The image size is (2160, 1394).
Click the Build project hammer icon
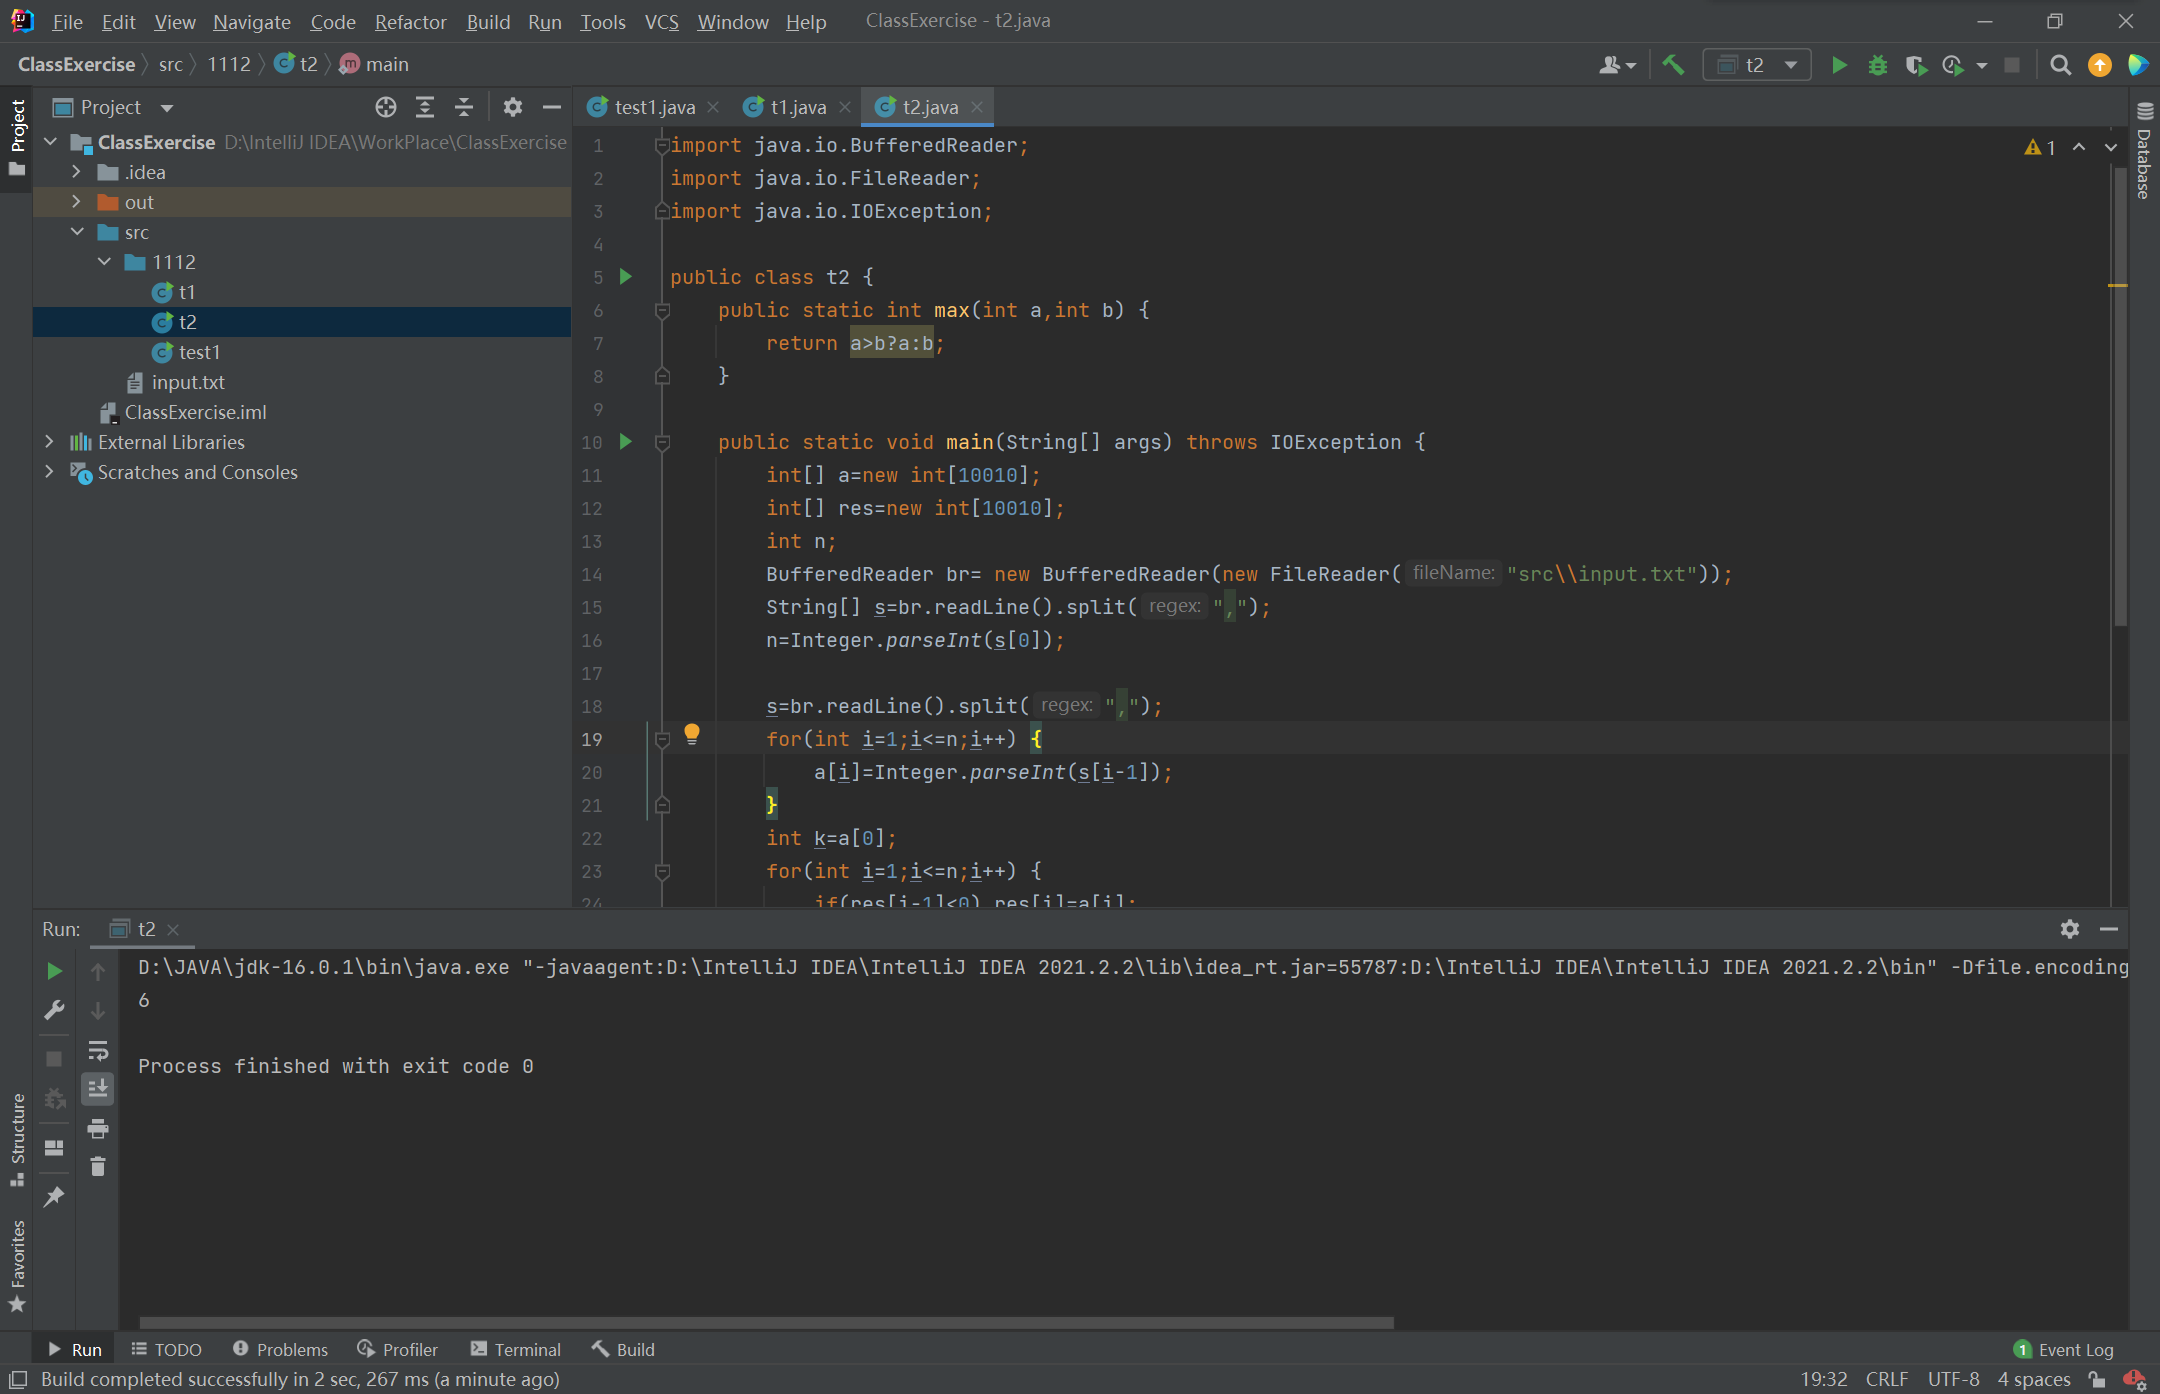[1673, 65]
